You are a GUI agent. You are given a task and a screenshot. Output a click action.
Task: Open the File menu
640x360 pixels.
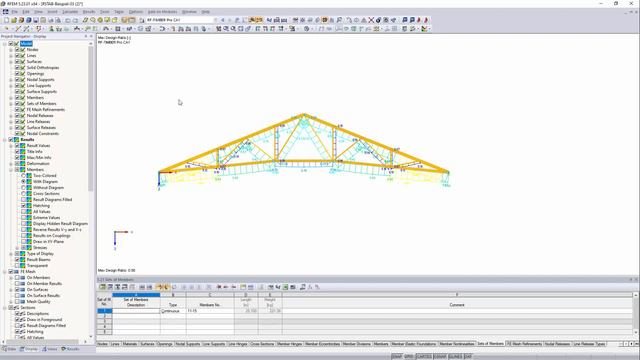(x=15, y=12)
